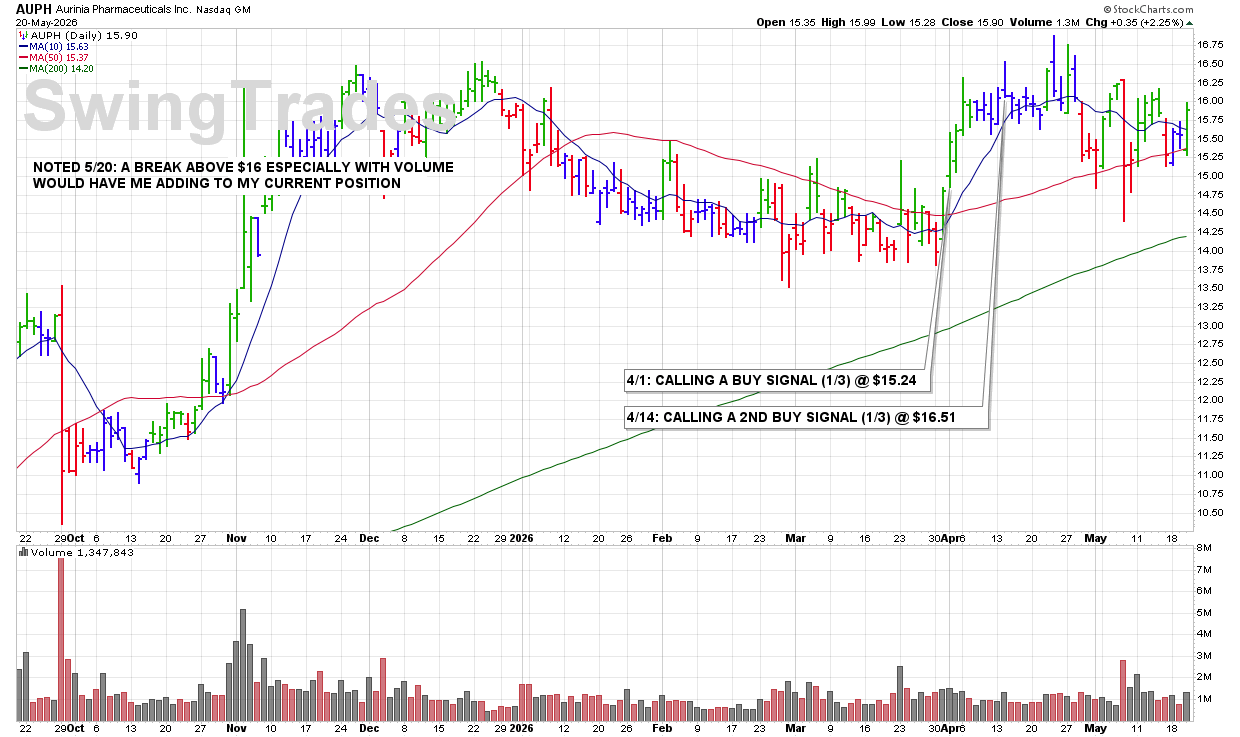Click the MA(10) 15.63 legend entry

55,45
